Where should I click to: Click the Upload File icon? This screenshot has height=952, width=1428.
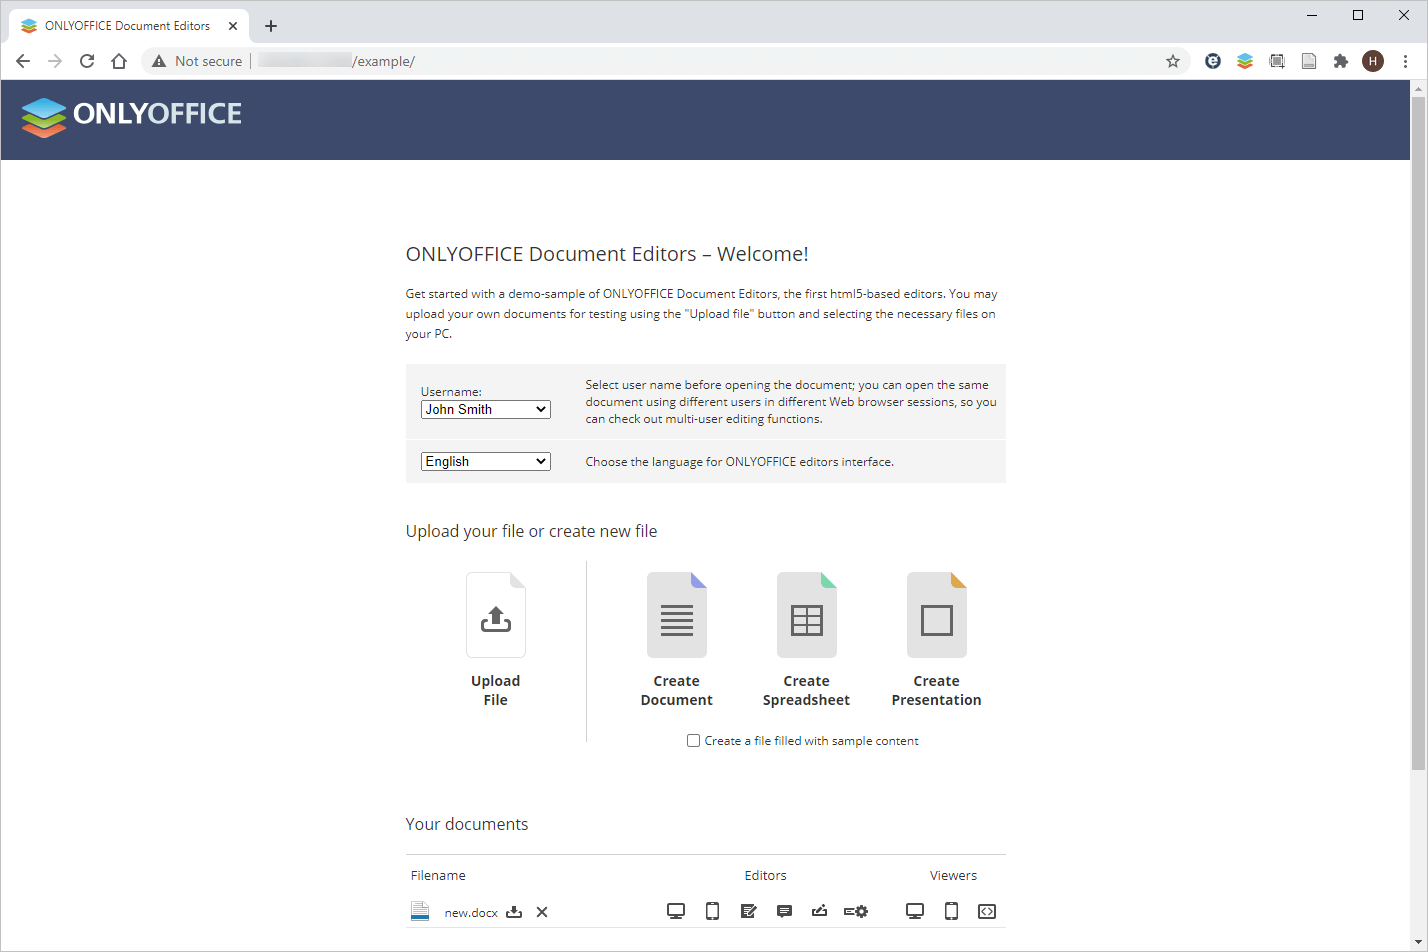pyautogui.click(x=496, y=615)
